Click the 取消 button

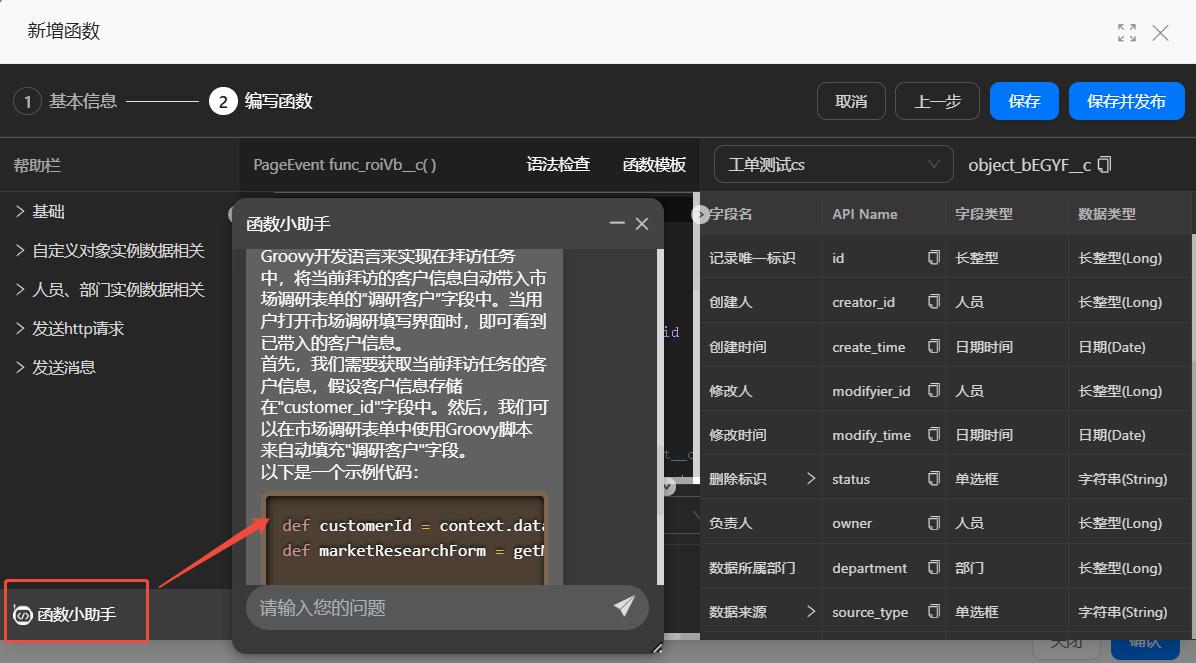click(851, 101)
